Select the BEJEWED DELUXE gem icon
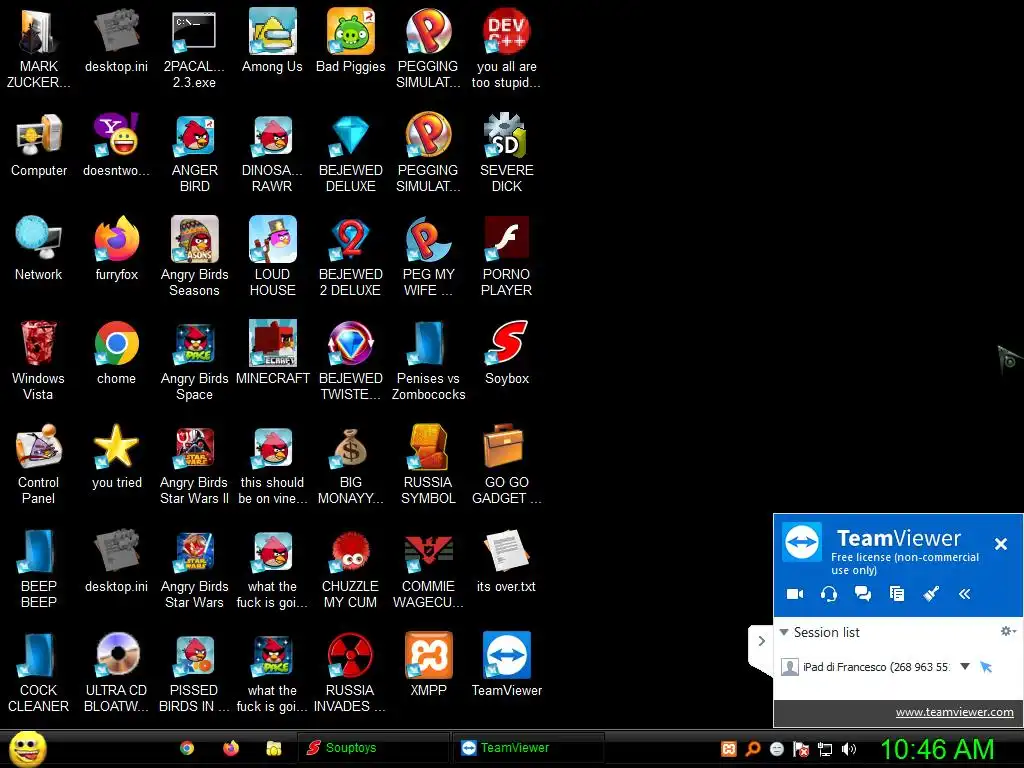1024x768 pixels. 351,153
